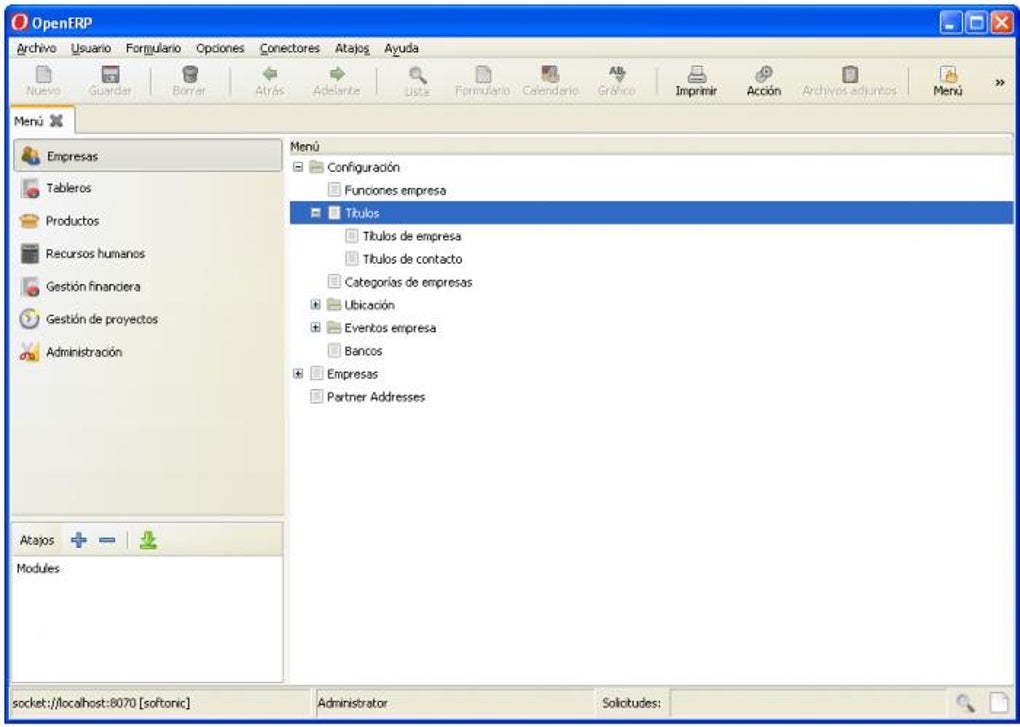Expand the Ubicación folder
The height and width of the screenshot is (727, 1020).
coord(315,304)
